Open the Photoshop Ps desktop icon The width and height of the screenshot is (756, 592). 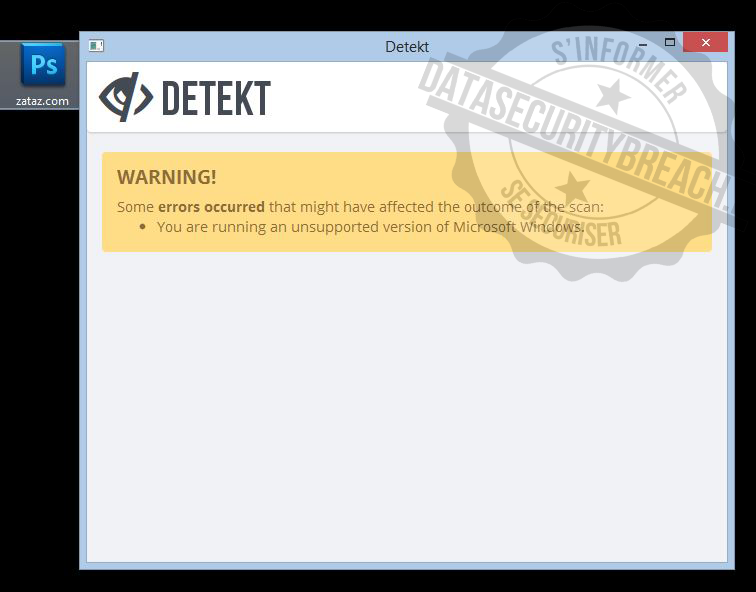[x=42, y=65]
